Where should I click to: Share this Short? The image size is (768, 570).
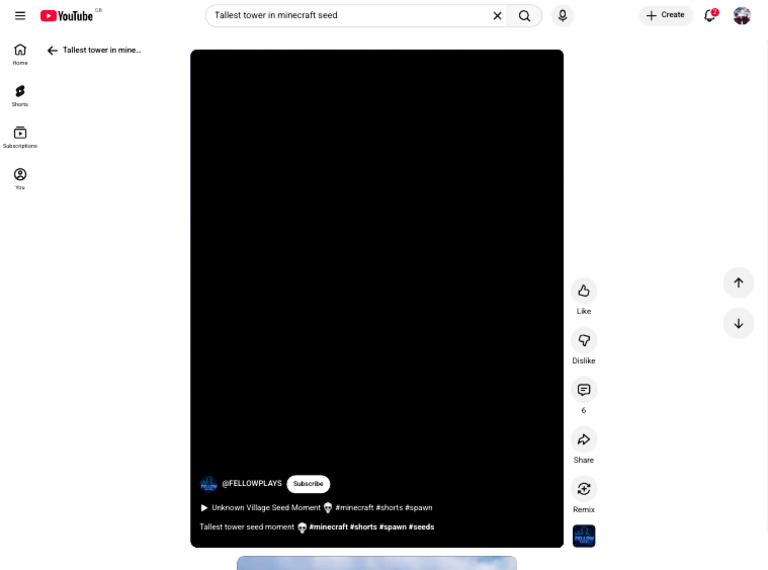(583, 439)
